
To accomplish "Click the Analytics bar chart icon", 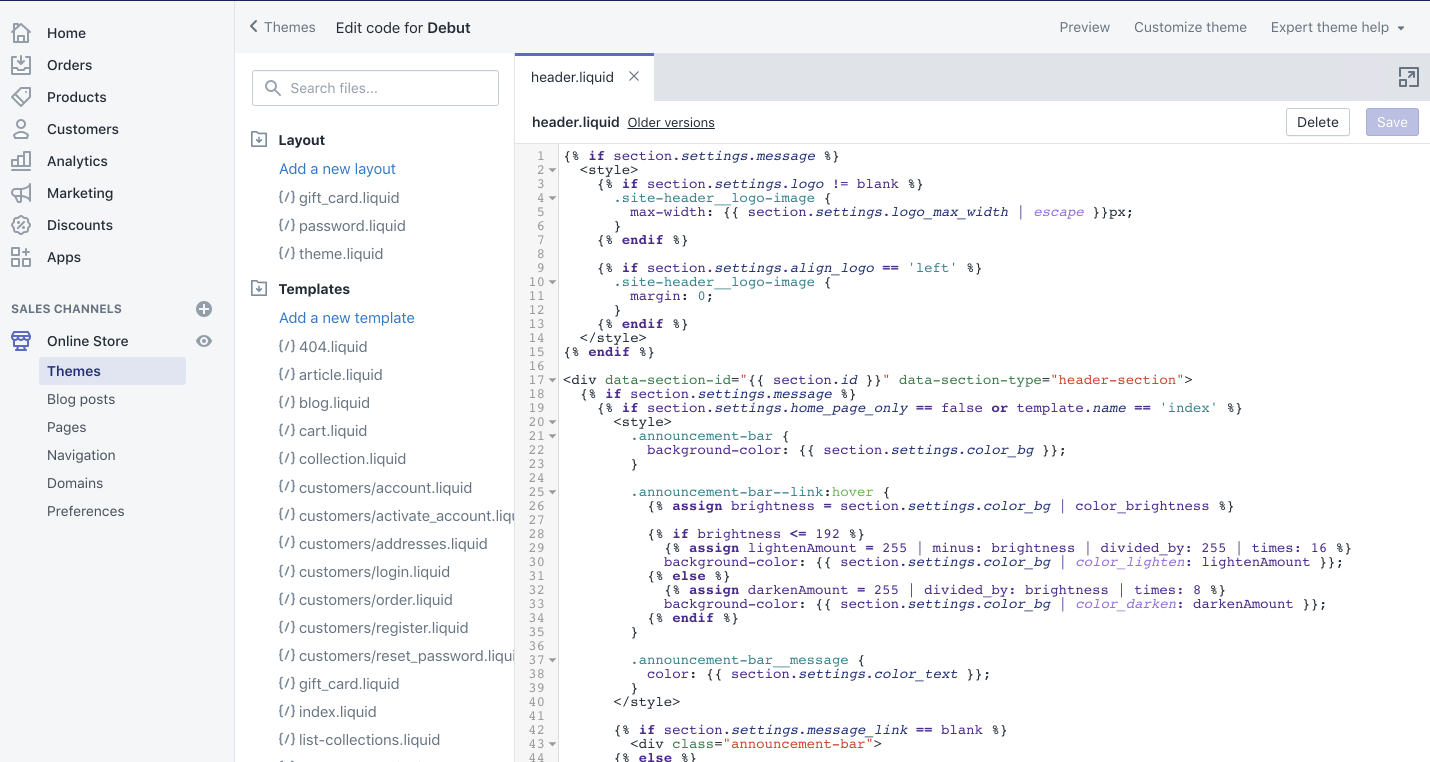I will pyautogui.click(x=21, y=161).
